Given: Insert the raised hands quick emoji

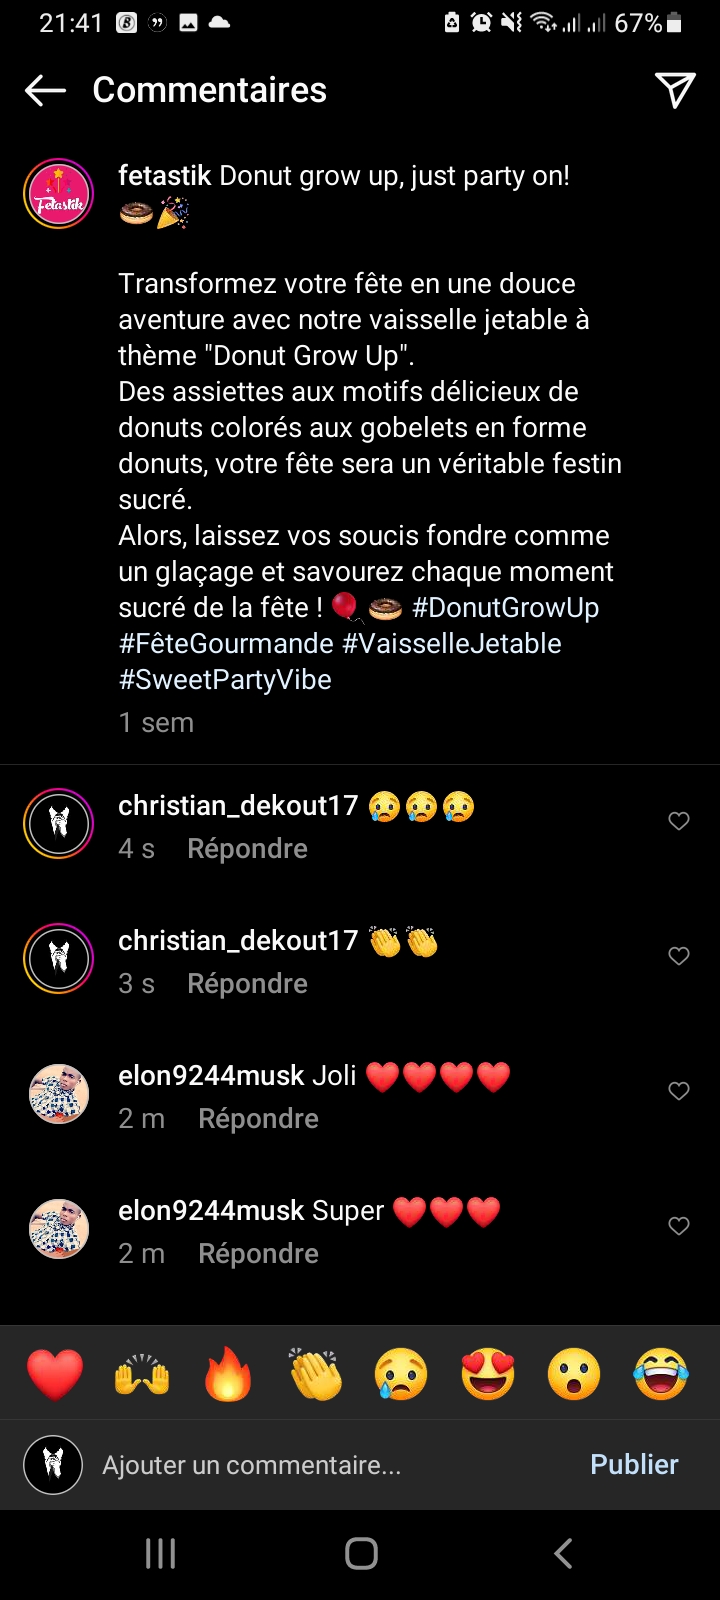Looking at the screenshot, I should pos(142,1374).
